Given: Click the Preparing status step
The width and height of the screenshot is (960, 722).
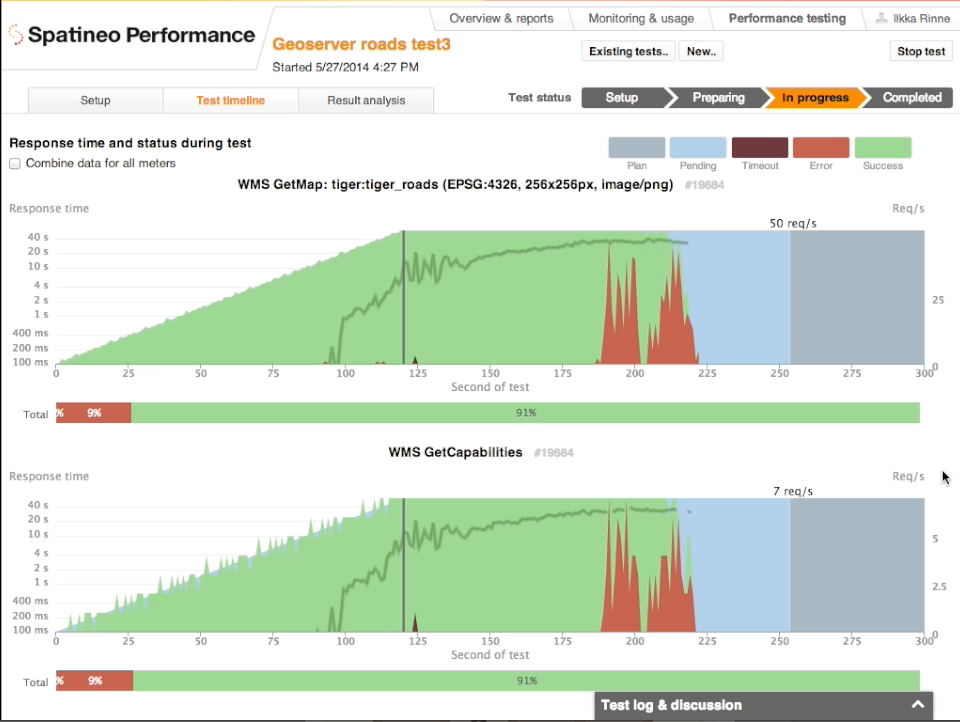Looking at the screenshot, I should click(718, 97).
